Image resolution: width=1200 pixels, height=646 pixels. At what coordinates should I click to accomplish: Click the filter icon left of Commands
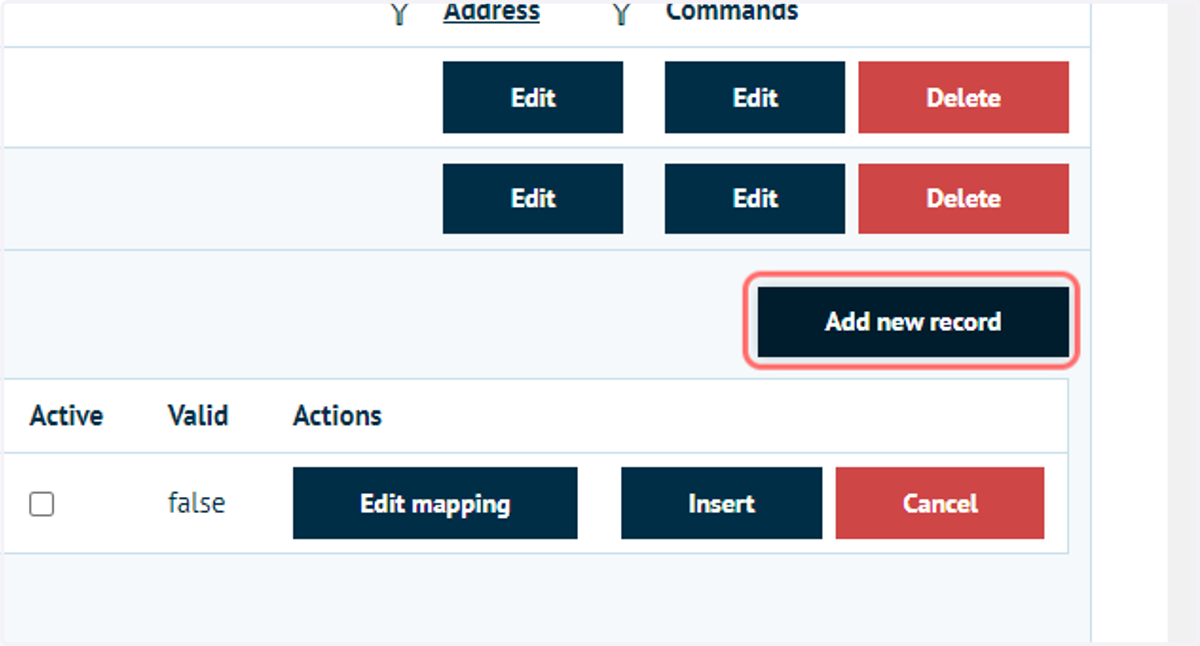click(621, 13)
